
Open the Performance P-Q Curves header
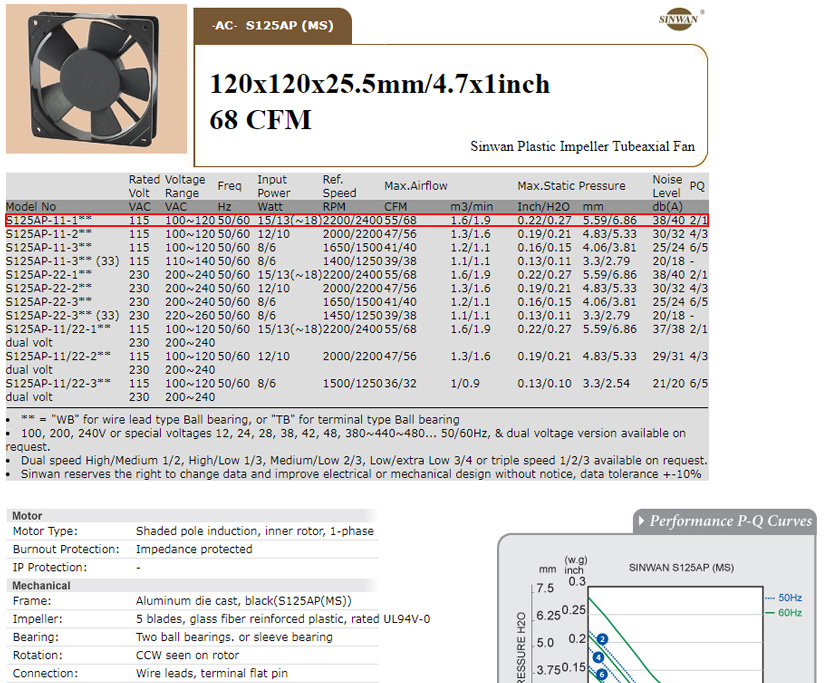(725, 521)
